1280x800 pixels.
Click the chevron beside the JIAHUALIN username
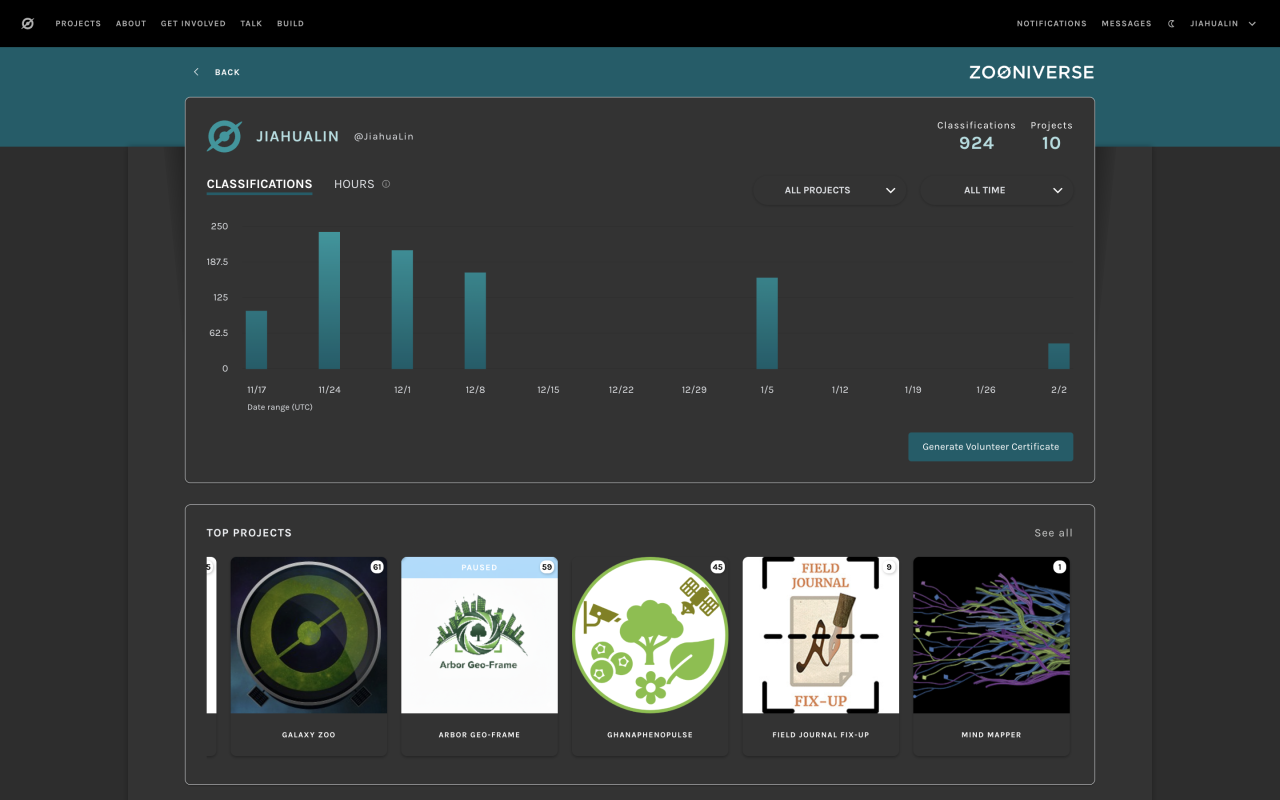[1252, 23]
